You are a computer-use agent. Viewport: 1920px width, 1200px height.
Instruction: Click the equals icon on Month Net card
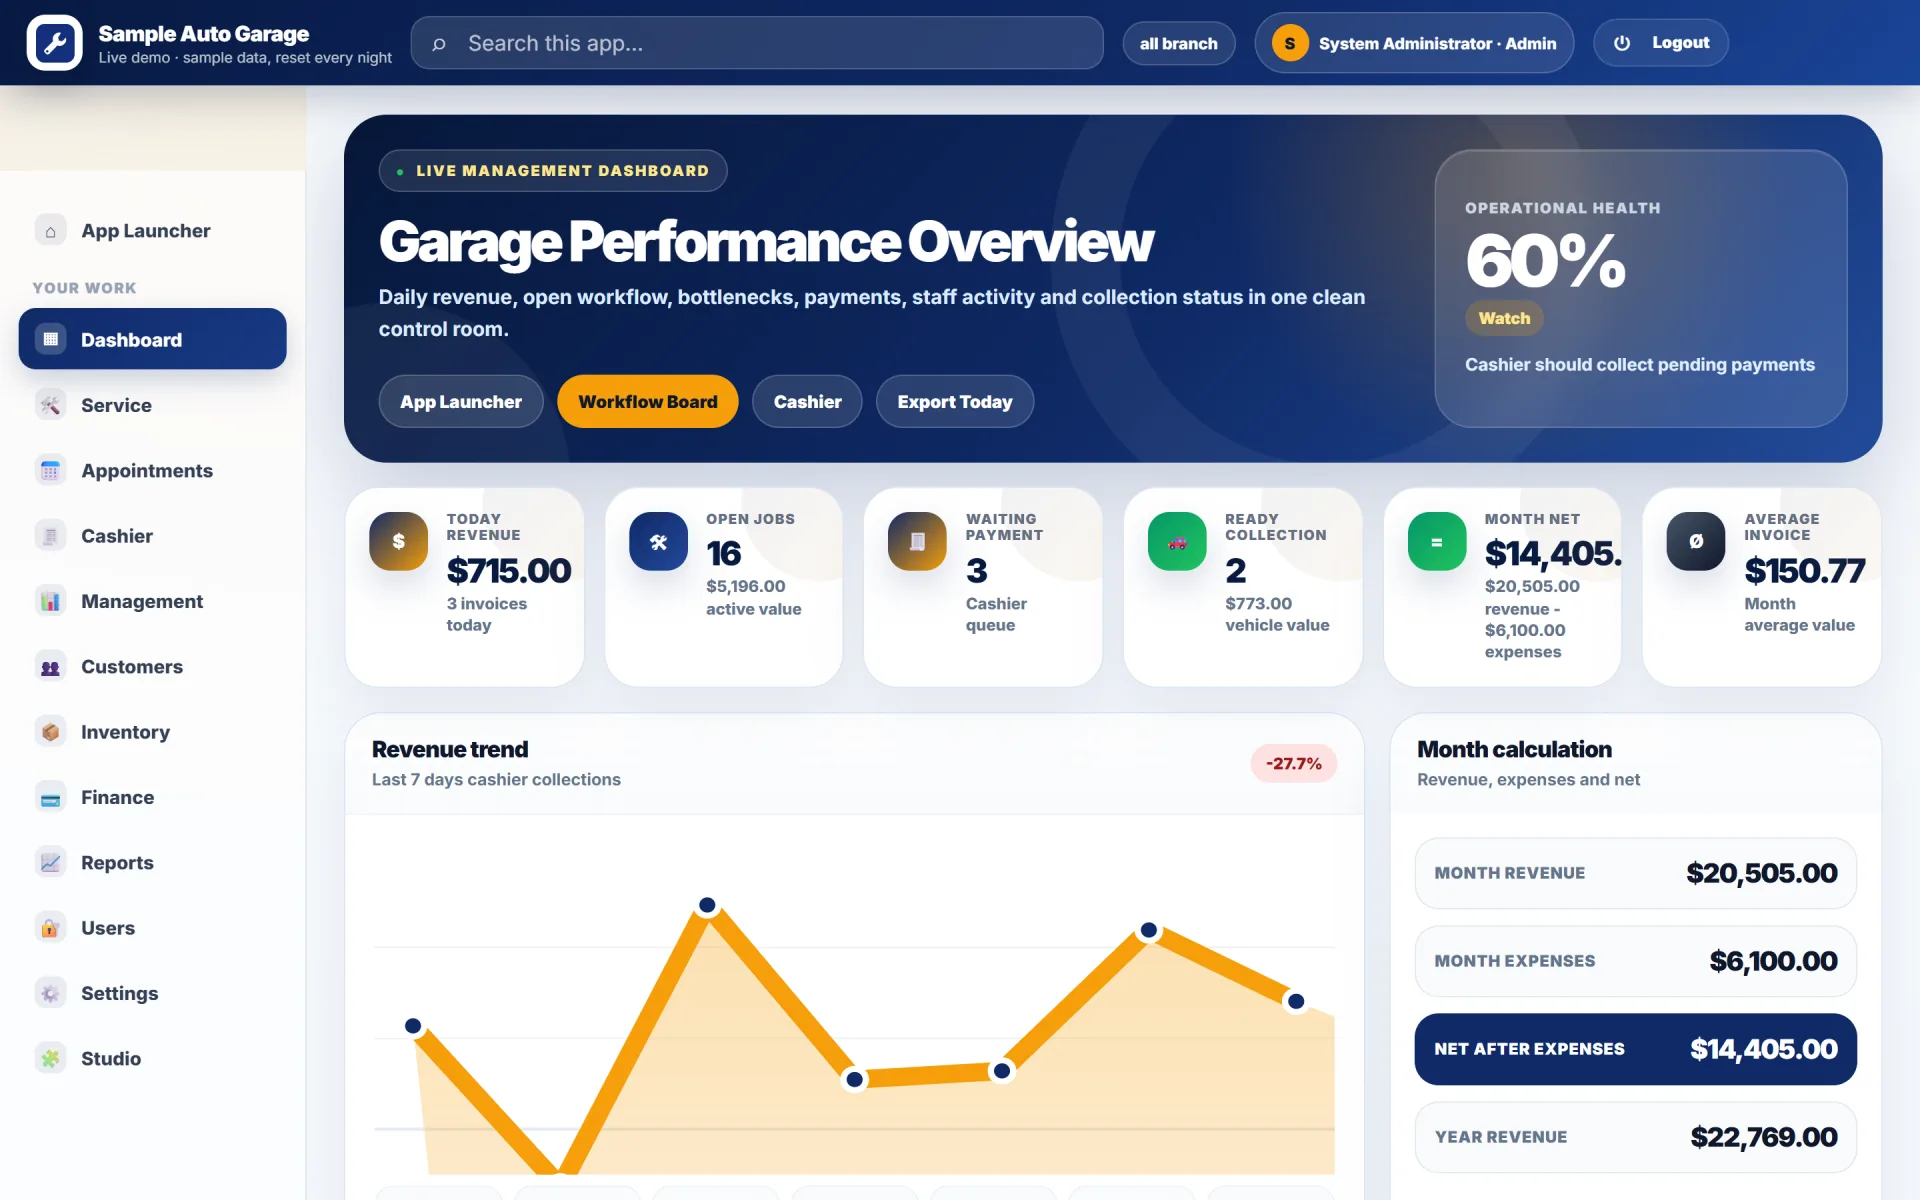tap(1437, 541)
